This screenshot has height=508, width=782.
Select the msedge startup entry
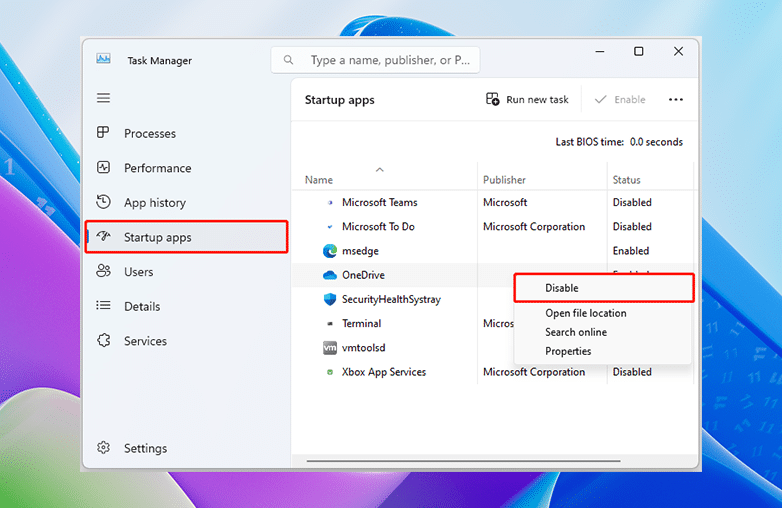pos(493,251)
